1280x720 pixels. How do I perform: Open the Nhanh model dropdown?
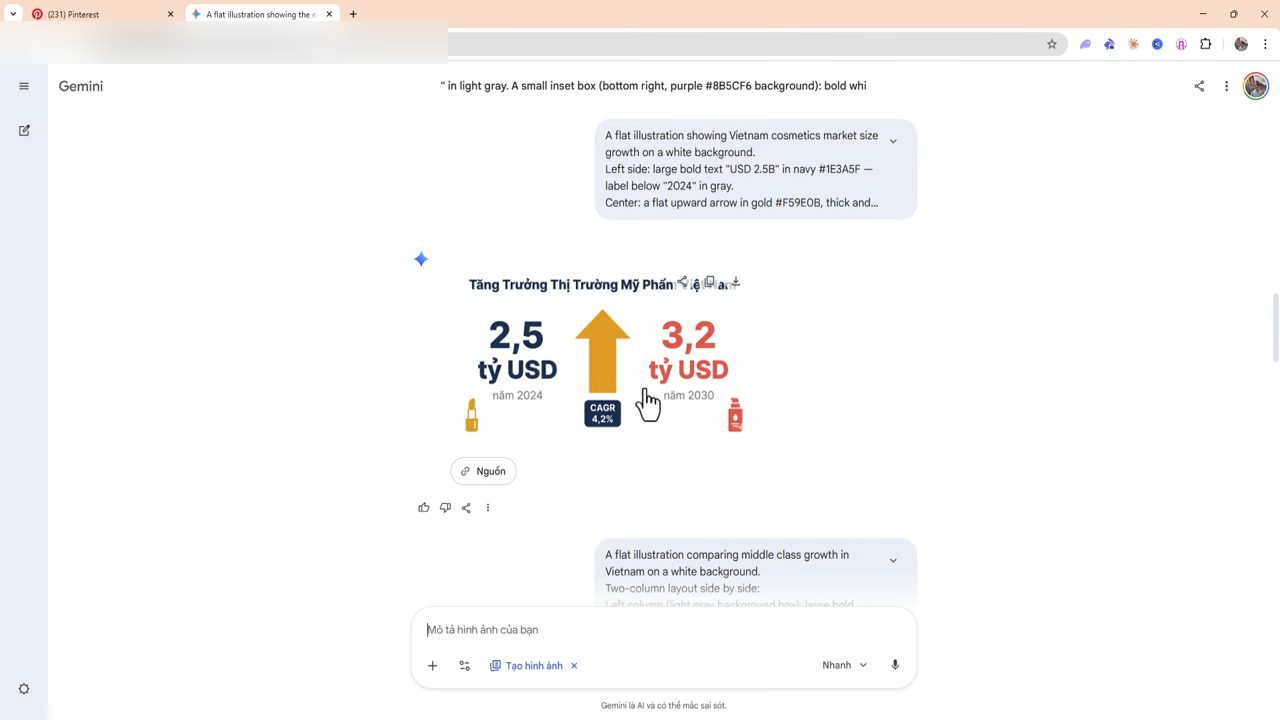(845, 665)
